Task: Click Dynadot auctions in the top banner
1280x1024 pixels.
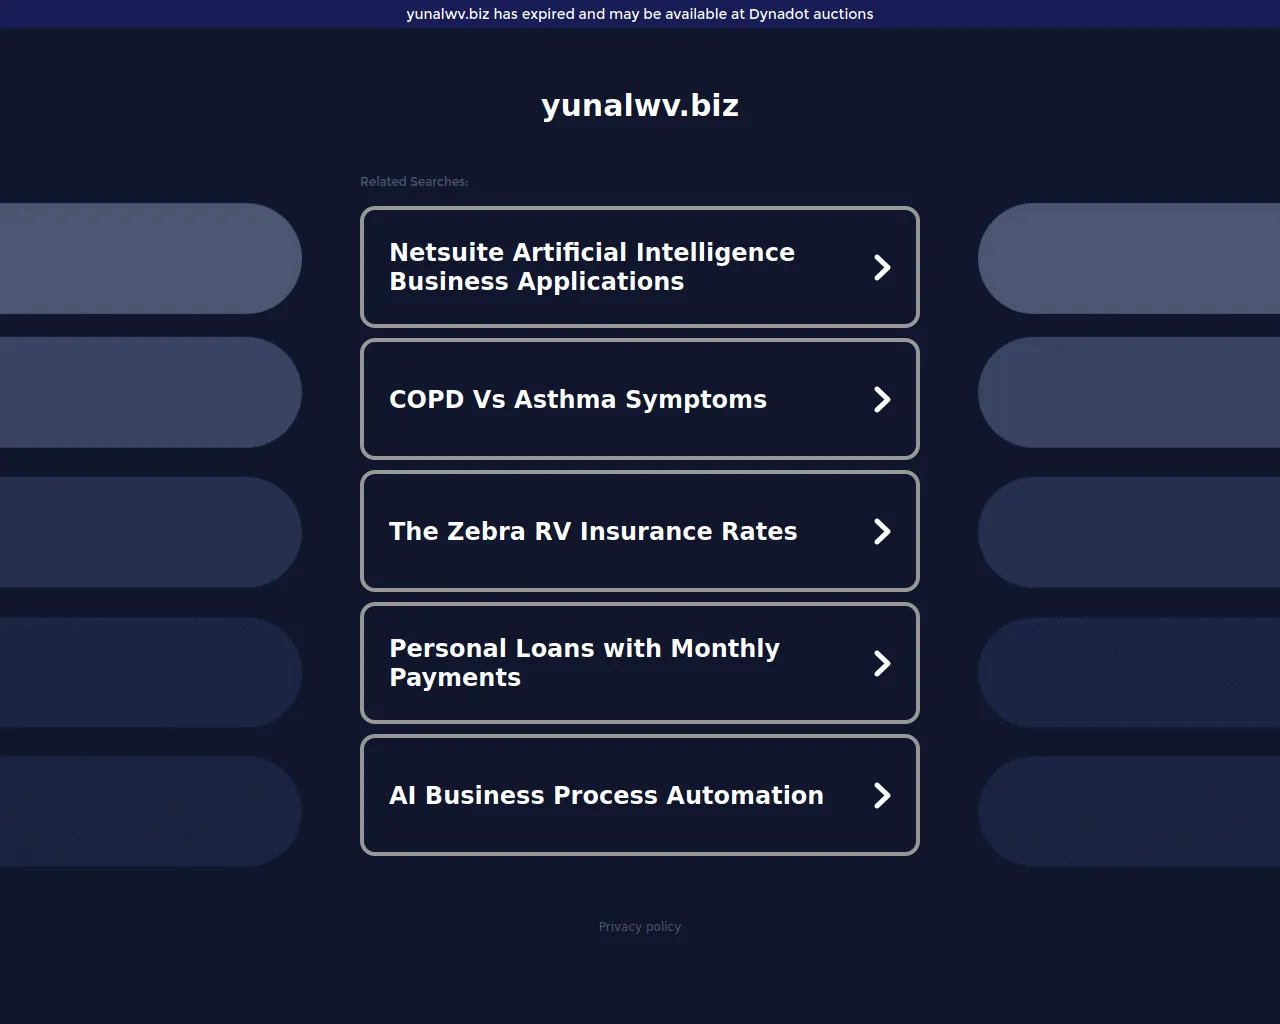Action: [810, 14]
